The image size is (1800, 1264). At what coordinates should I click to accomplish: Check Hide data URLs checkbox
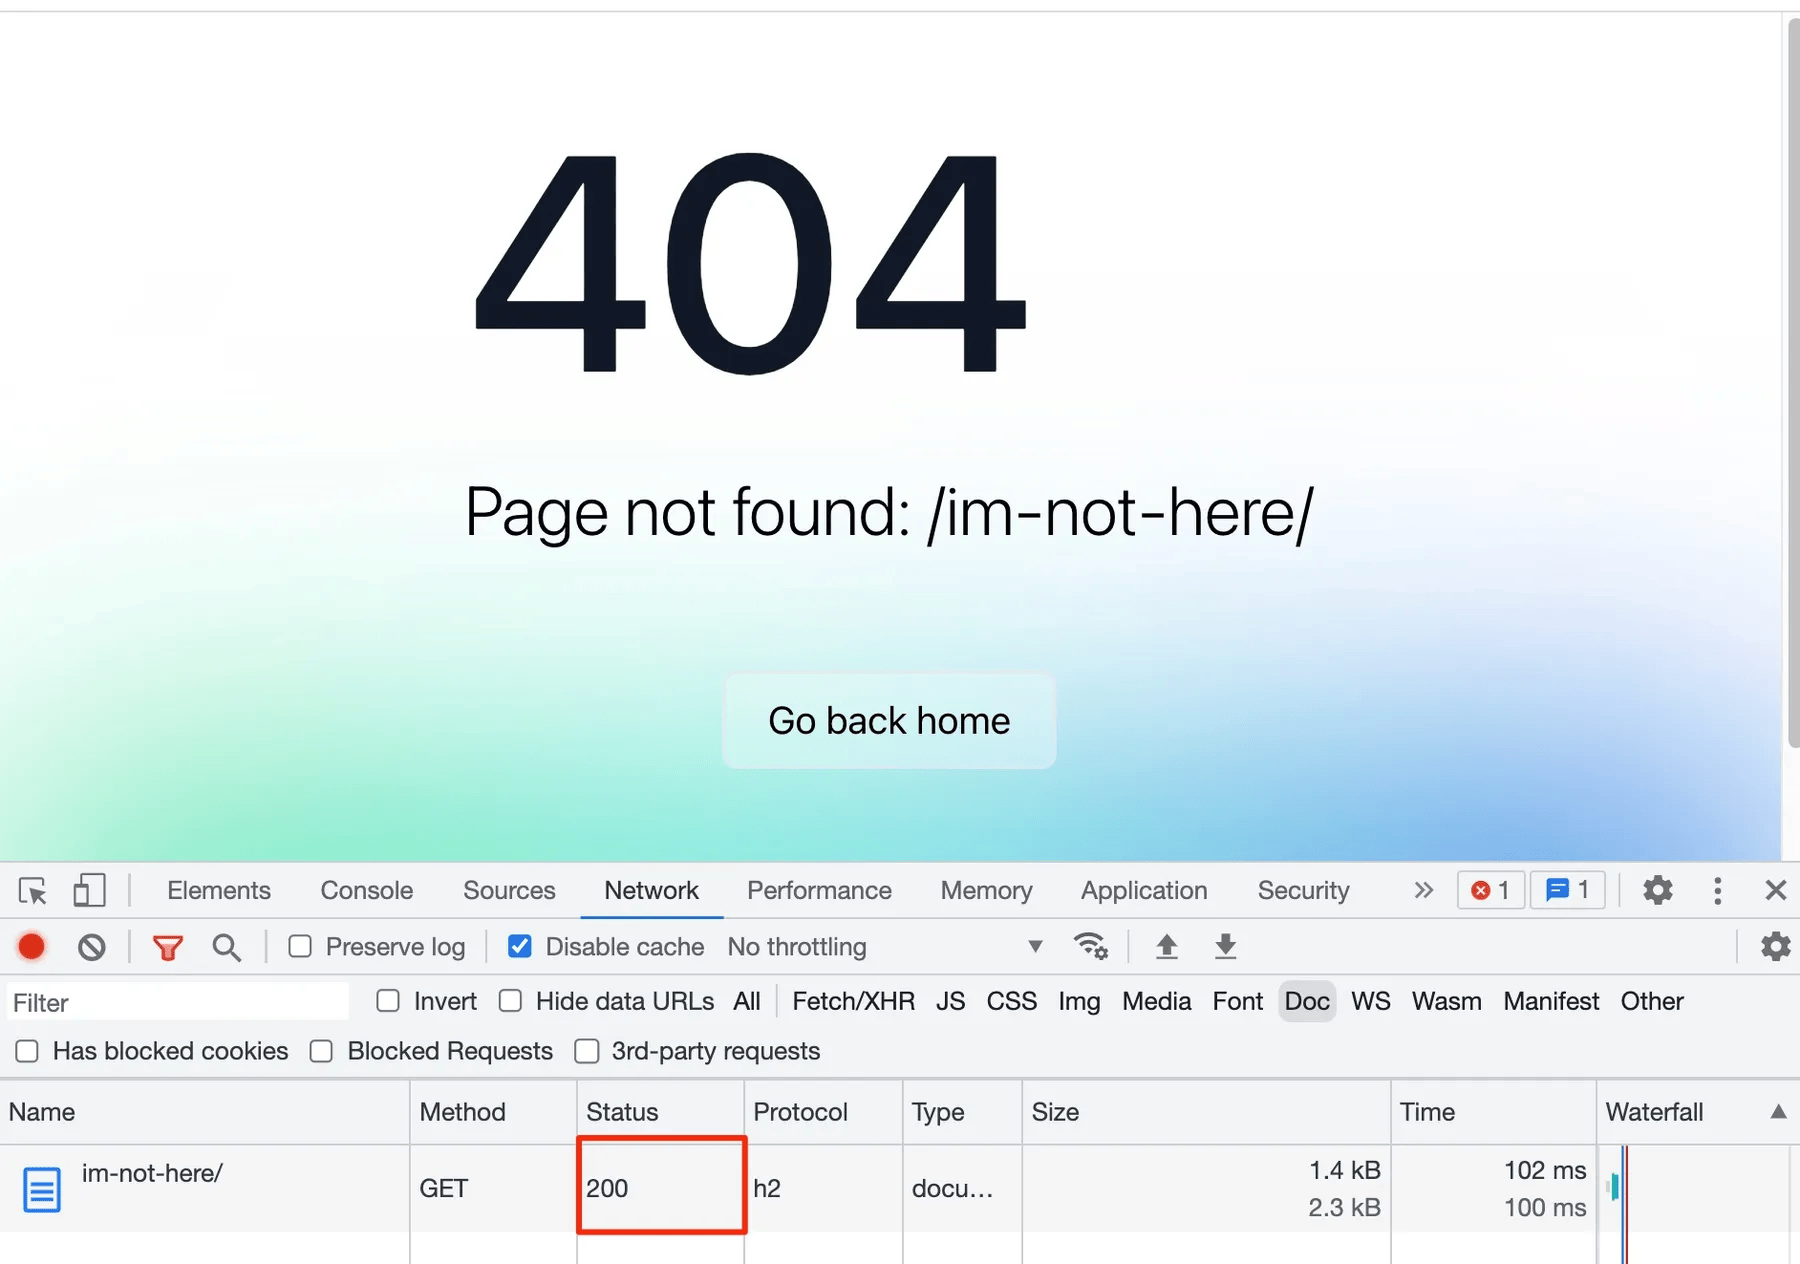pos(510,1001)
